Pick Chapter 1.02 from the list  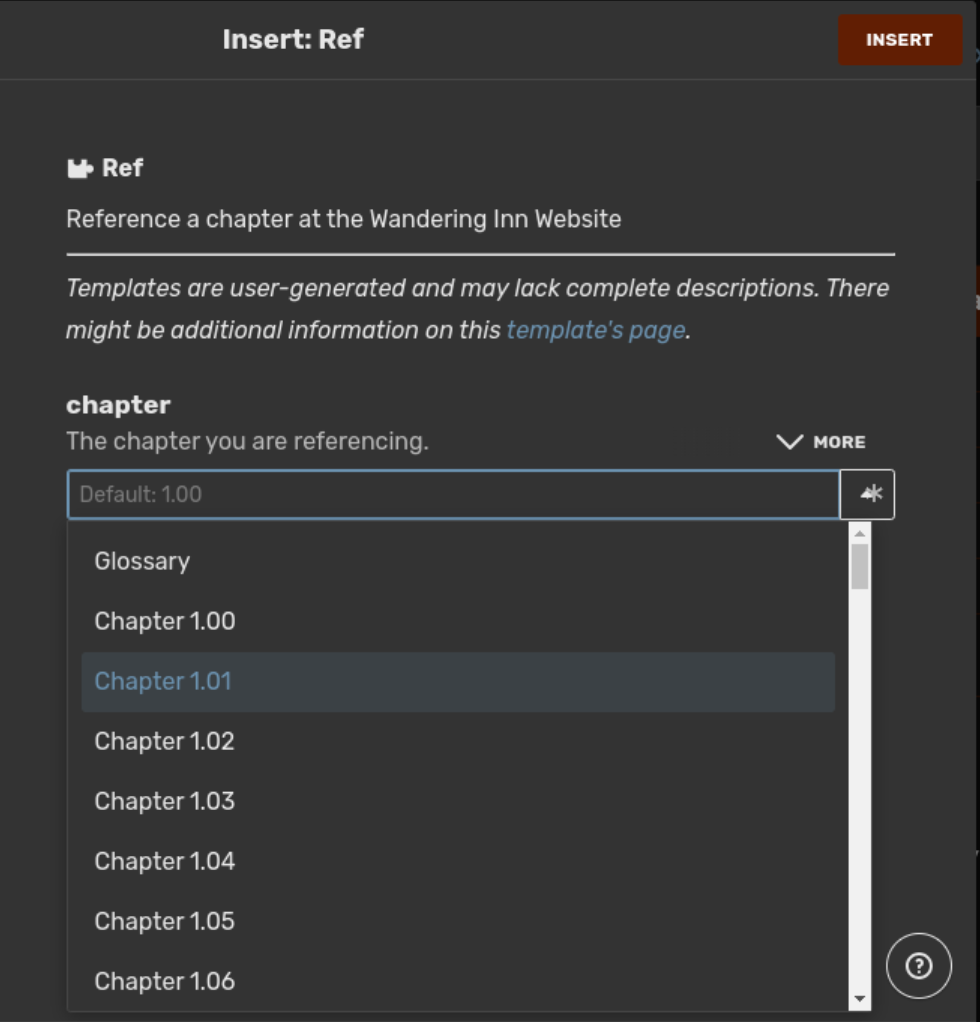(165, 741)
